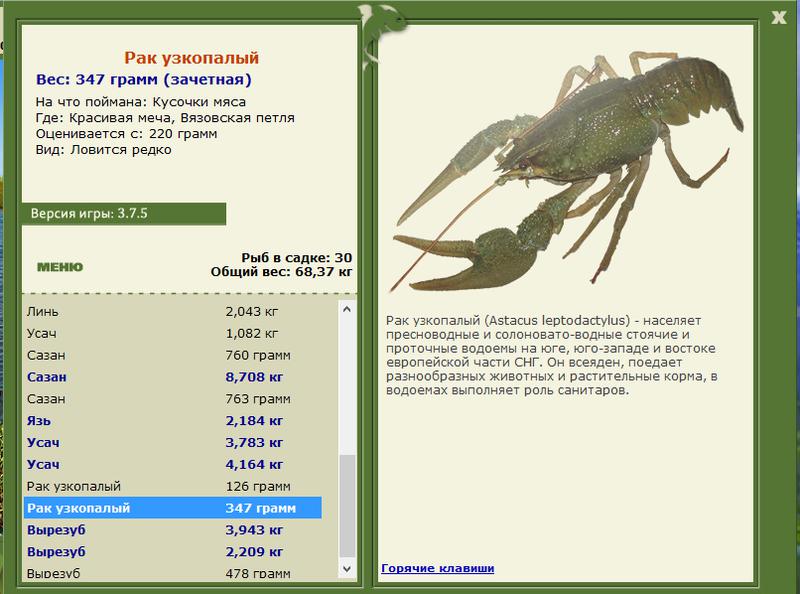Open the Горячие клавиши link
This screenshot has width=800, height=594.
point(437,568)
